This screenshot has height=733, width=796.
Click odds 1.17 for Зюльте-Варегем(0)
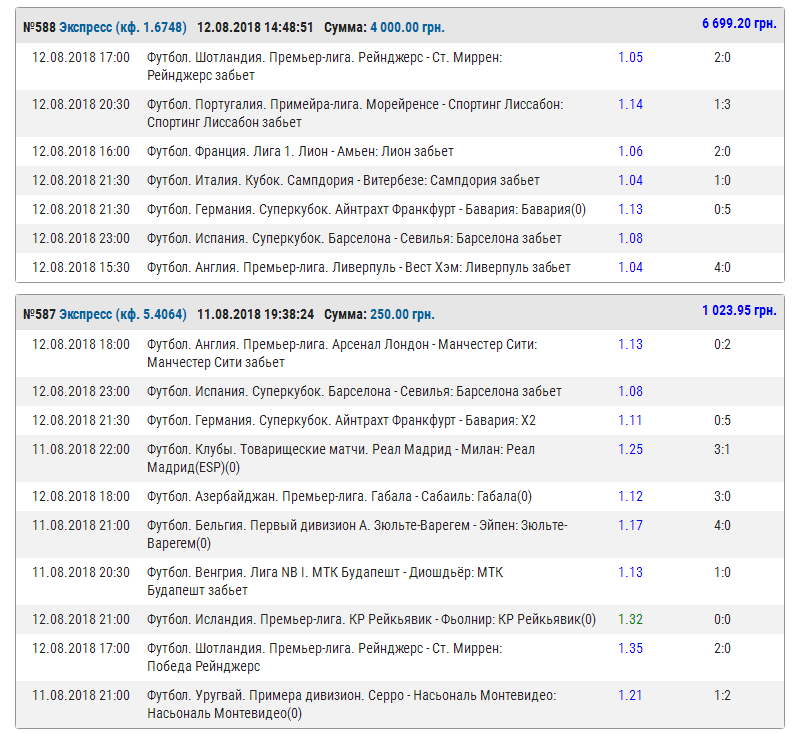point(631,525)
